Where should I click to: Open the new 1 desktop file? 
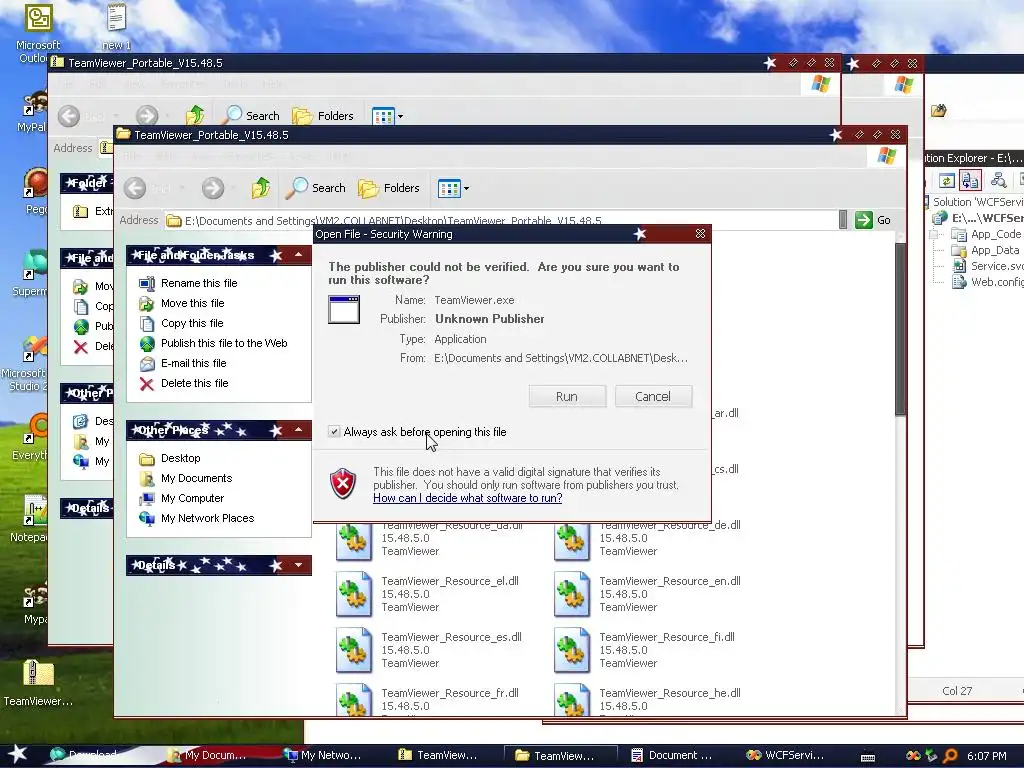[116, 26]
